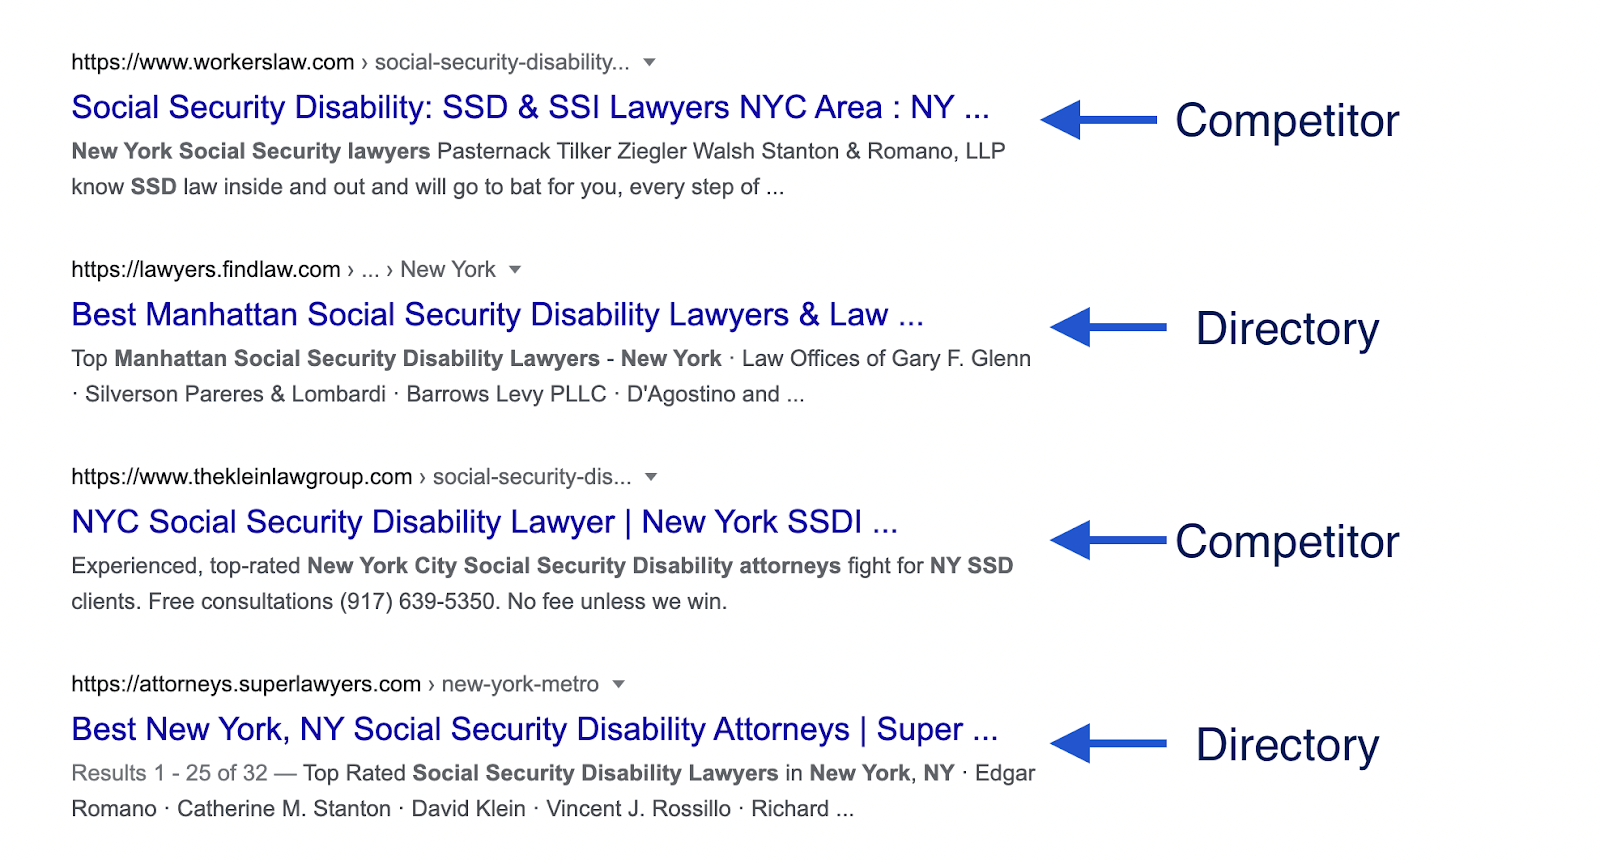Image resolution: width=1600 pixels, height=860 pixels.
Task: Click the dropdown arrow next to workerslaw.com breadcrumb
Action: (649, 62)
